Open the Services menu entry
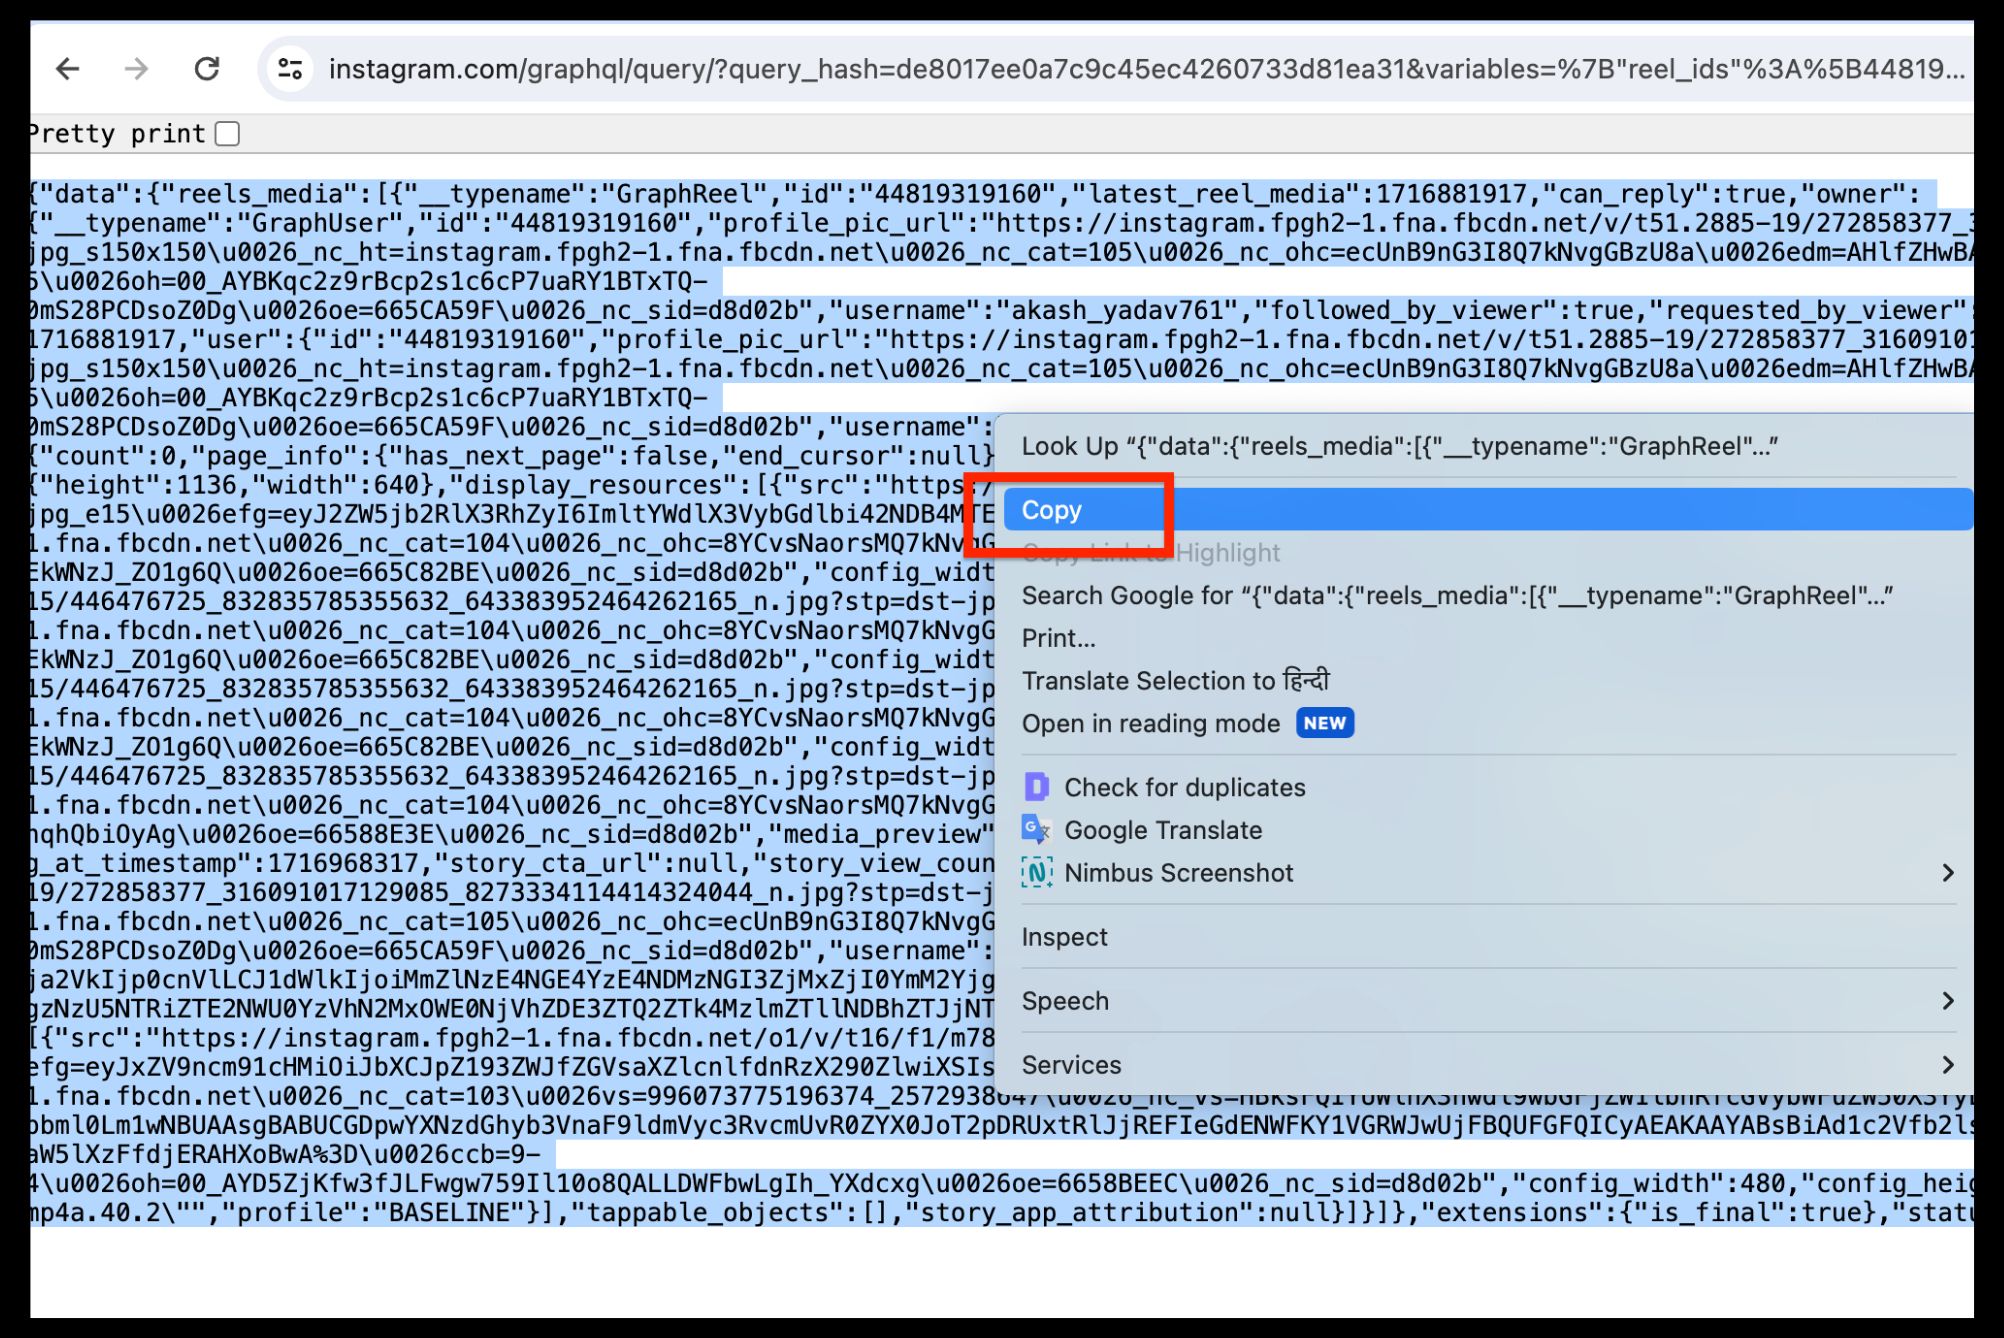 pyautogui.click(x=1488, y=1065)
